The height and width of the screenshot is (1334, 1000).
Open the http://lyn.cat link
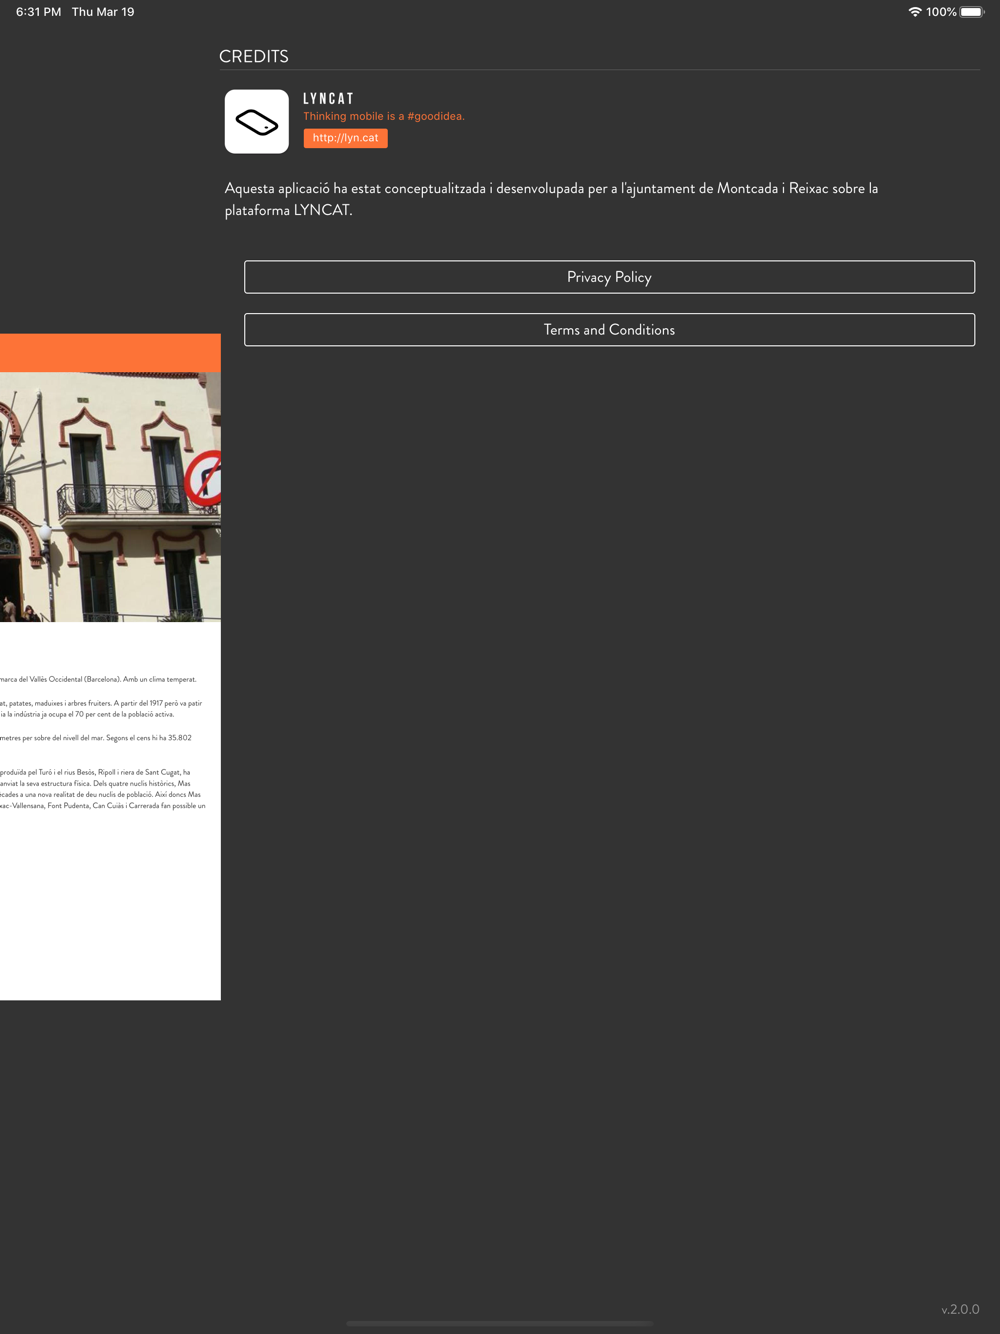(x=345, y=138)
